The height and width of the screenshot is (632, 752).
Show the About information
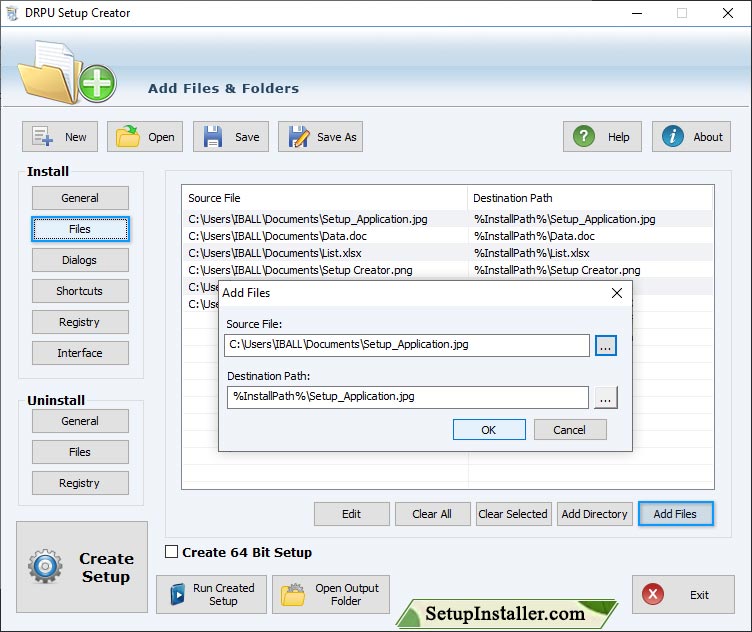691,137
